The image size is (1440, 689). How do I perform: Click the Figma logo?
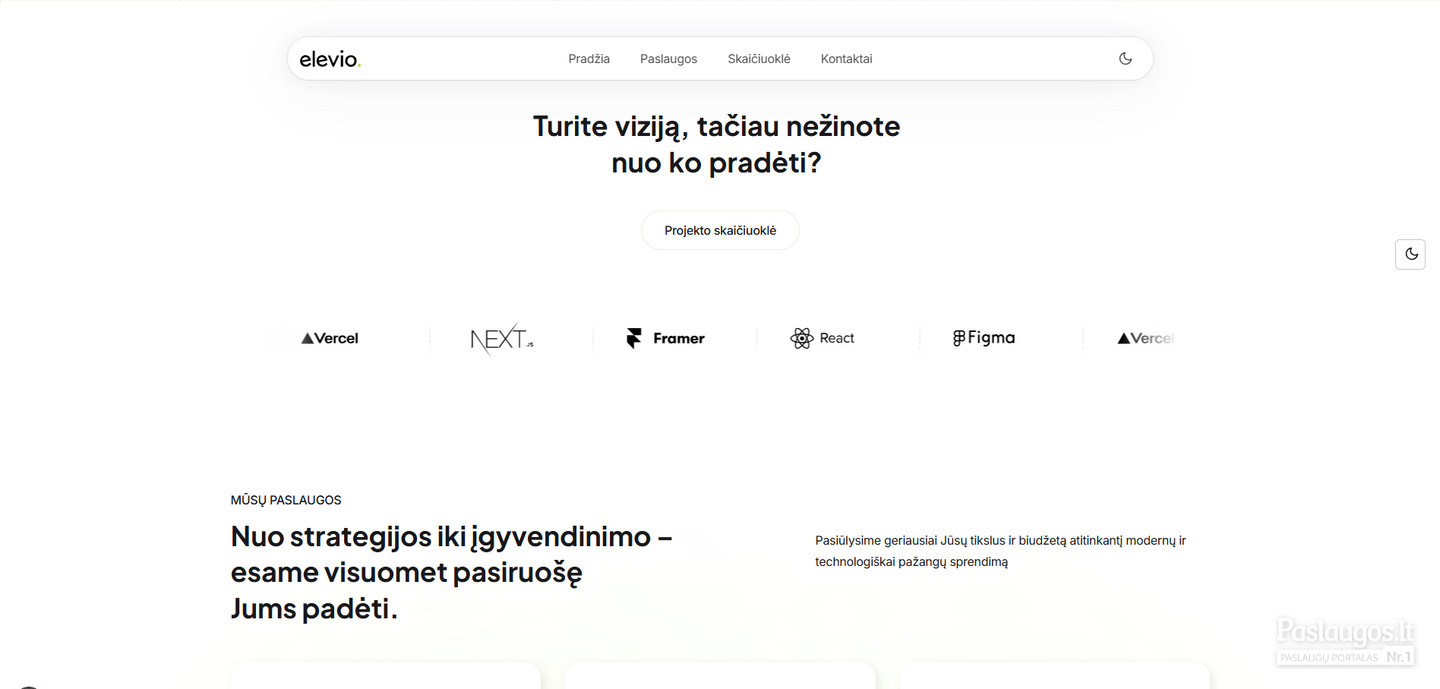coord(984,338)
